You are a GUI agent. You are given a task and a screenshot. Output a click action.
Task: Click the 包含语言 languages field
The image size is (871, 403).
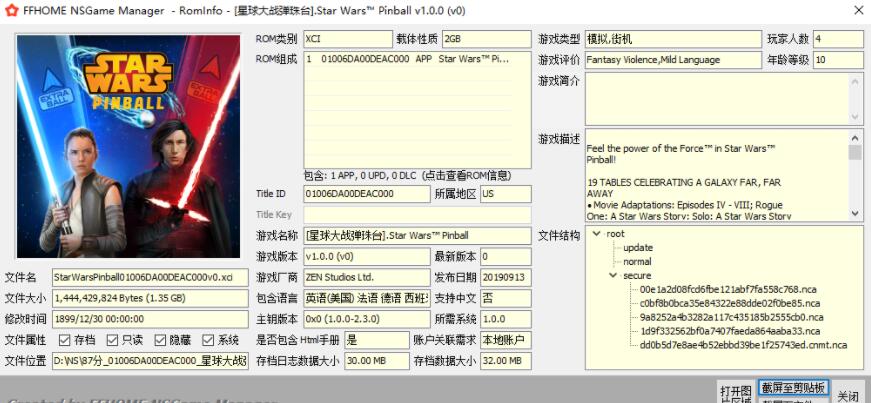367,298
